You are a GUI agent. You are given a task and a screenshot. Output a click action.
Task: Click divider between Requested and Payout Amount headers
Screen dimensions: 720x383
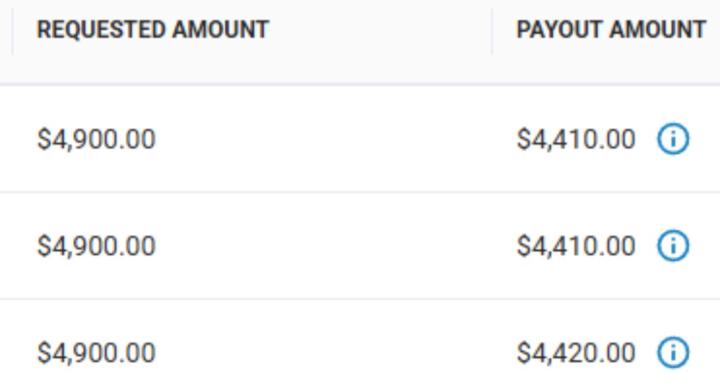[492, 31]
